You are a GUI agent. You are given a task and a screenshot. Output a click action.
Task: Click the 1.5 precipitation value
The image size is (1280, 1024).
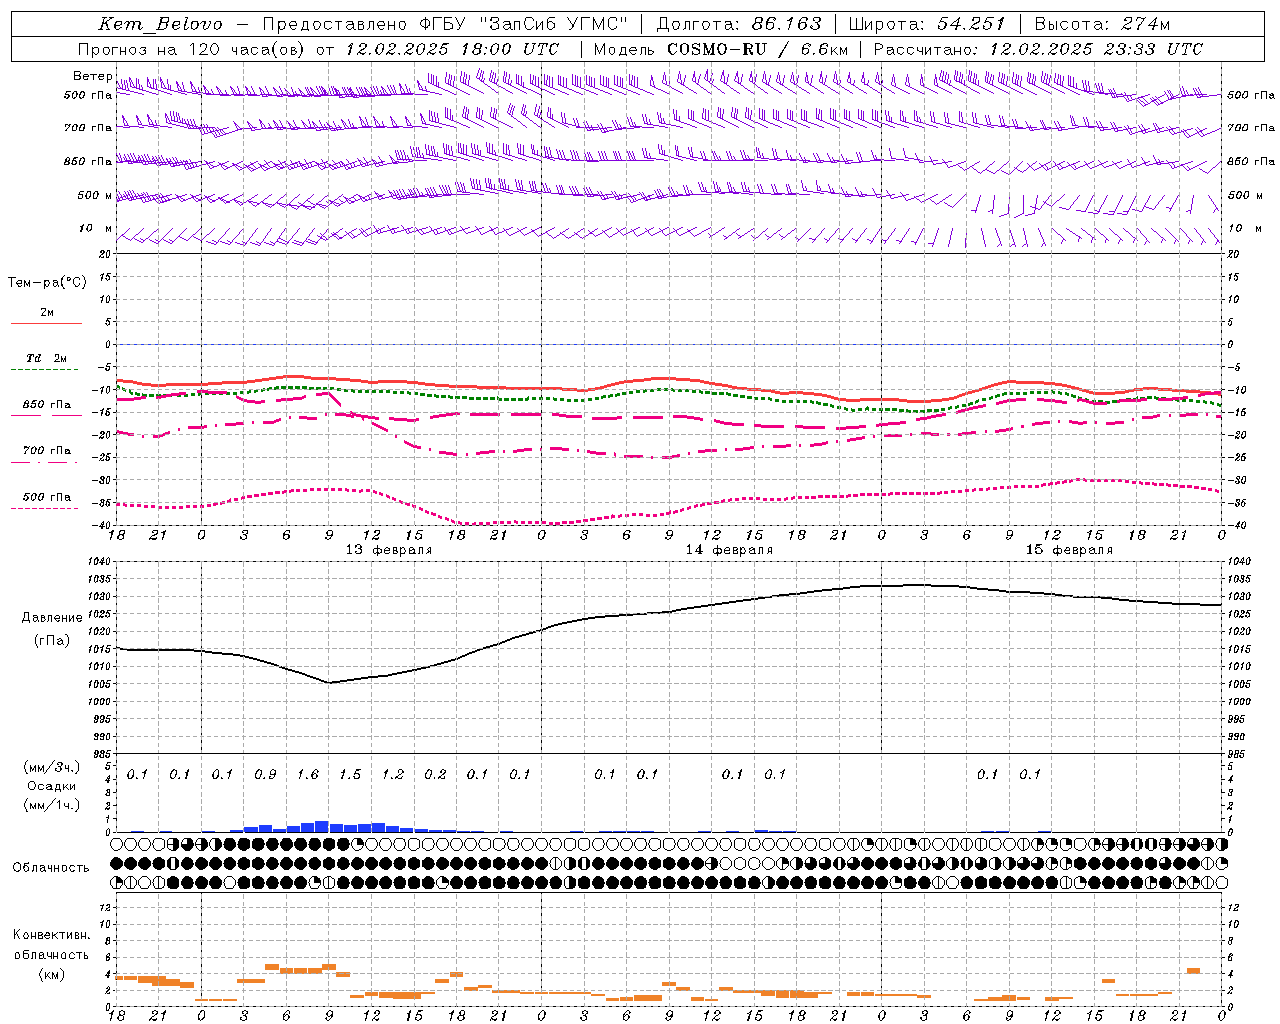click(350, 774)
